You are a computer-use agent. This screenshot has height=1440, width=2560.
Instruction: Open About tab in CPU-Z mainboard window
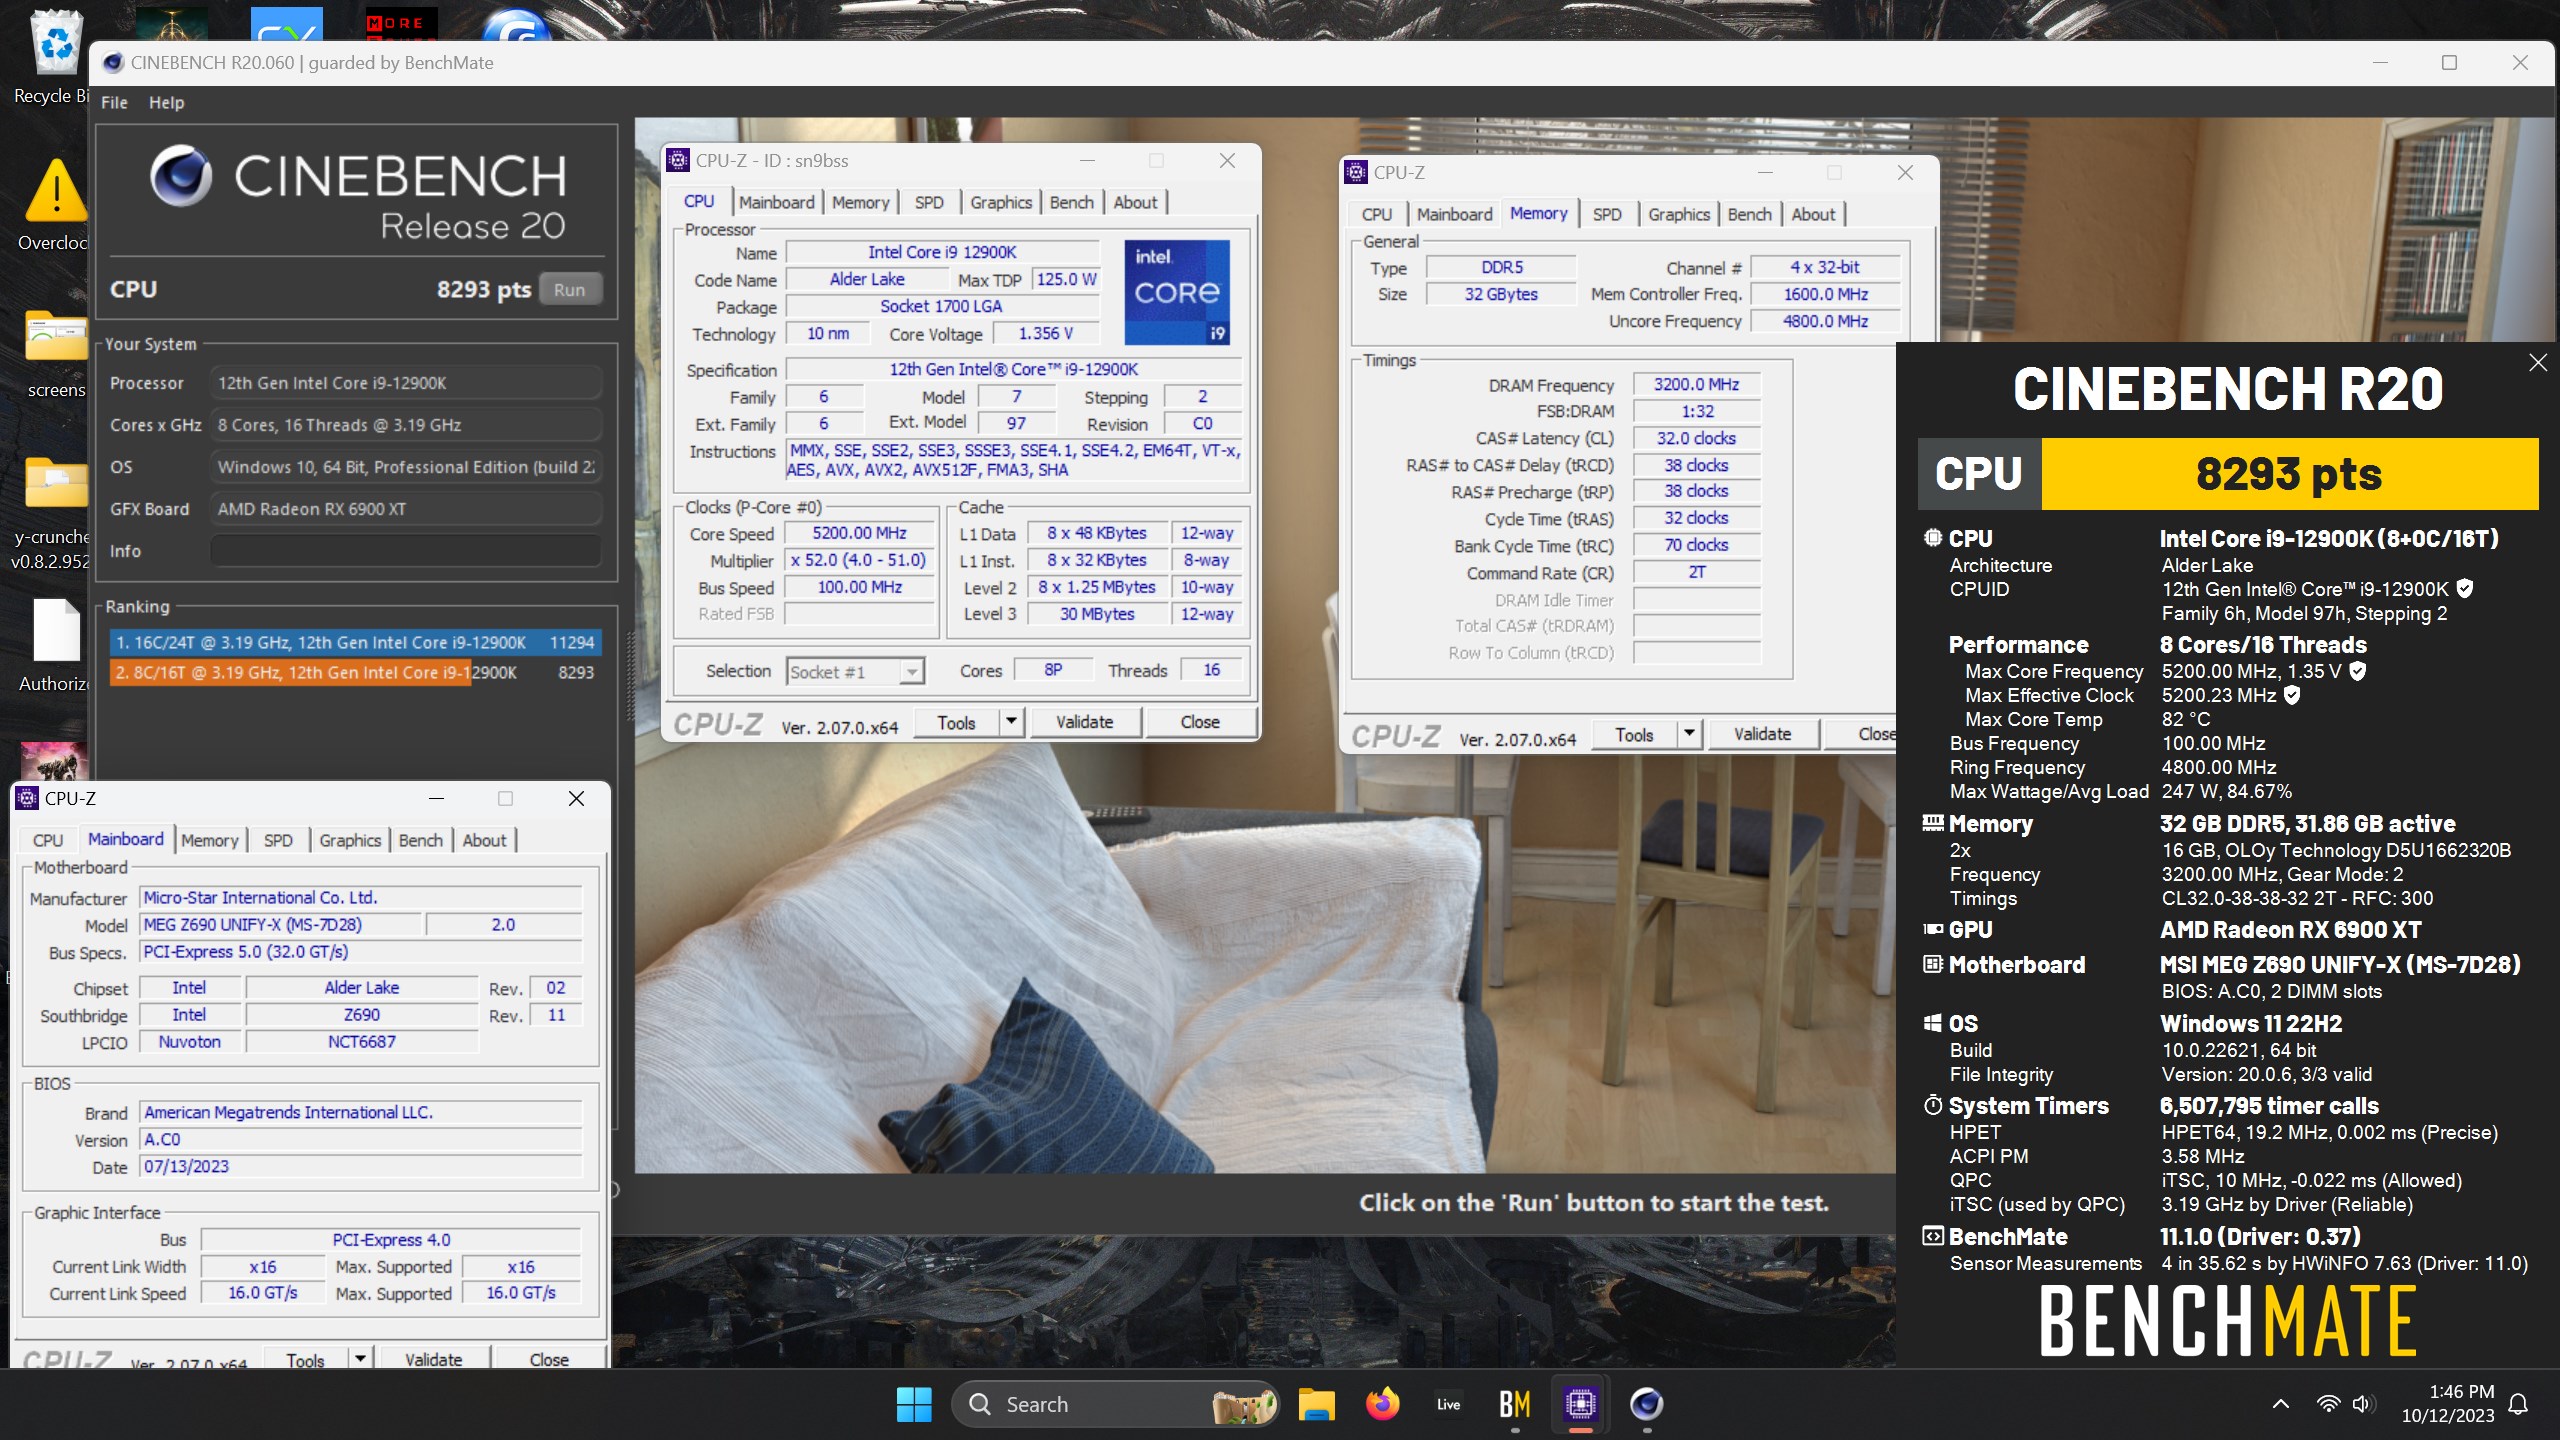click(x=484, y=840)
